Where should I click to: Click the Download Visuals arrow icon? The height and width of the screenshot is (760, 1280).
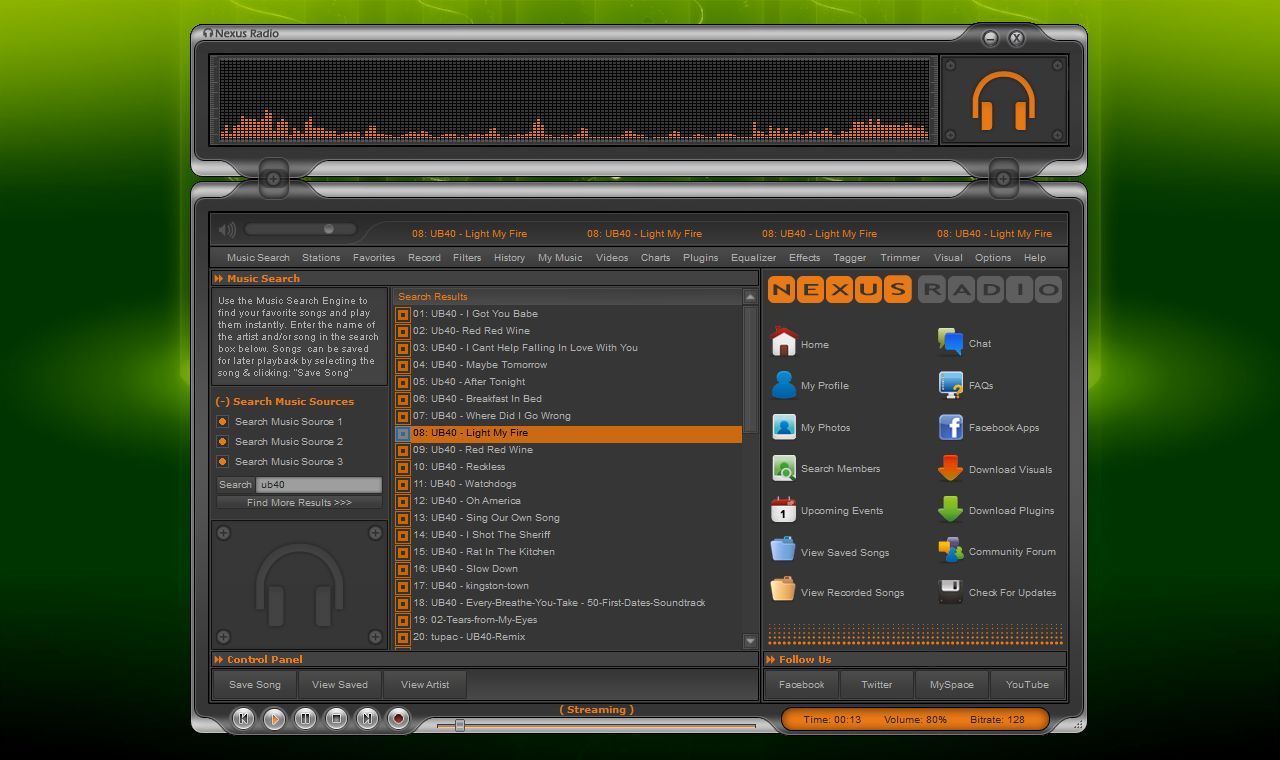[x=950, y=468]
